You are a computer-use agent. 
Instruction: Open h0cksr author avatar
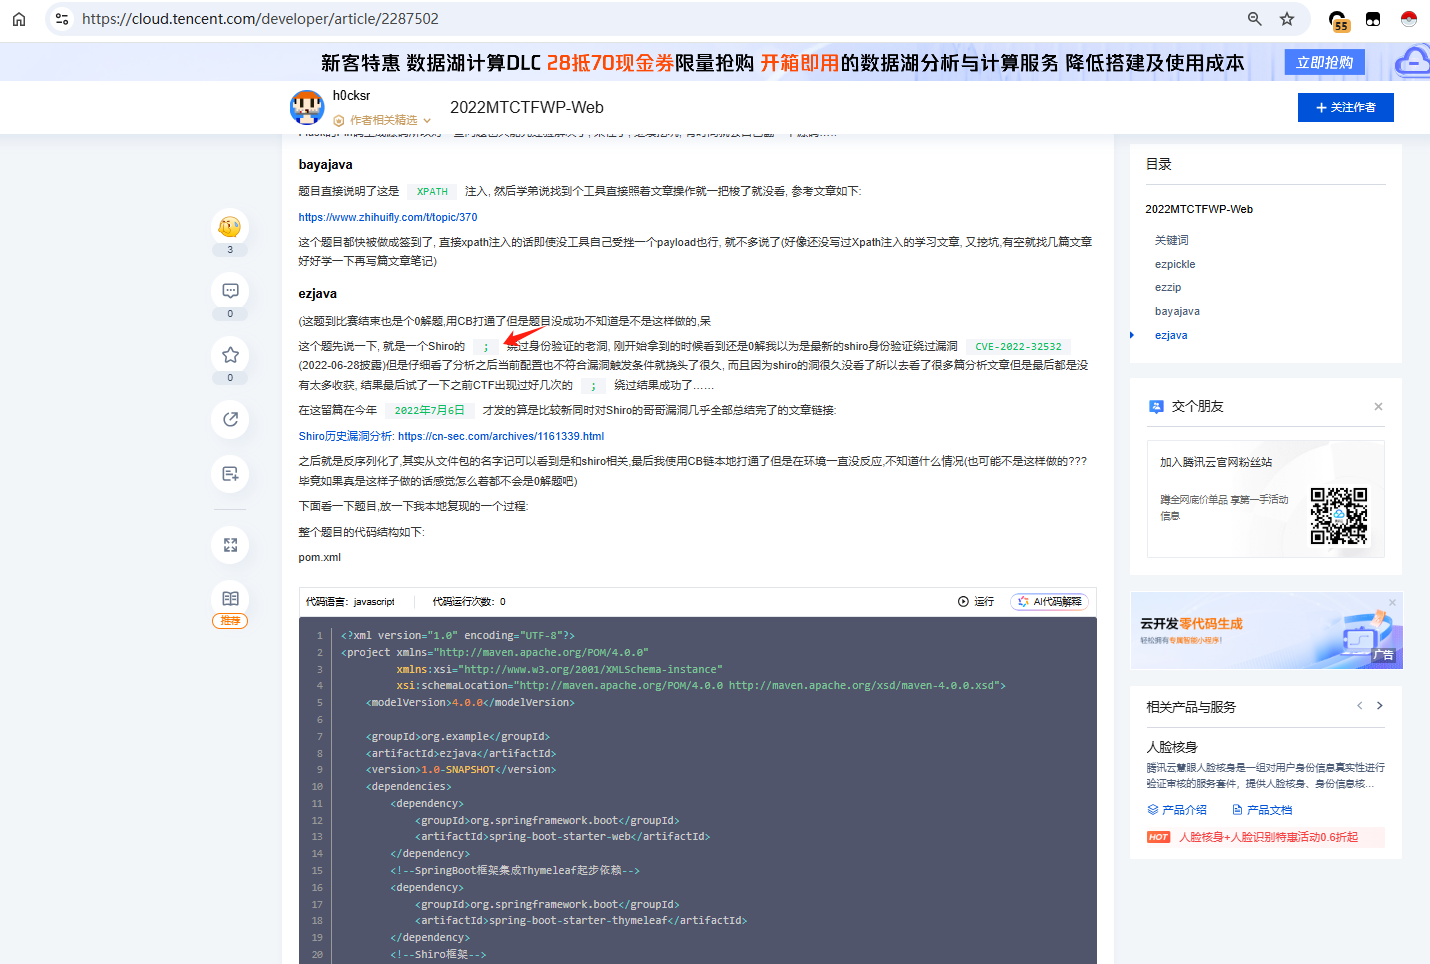307,107
